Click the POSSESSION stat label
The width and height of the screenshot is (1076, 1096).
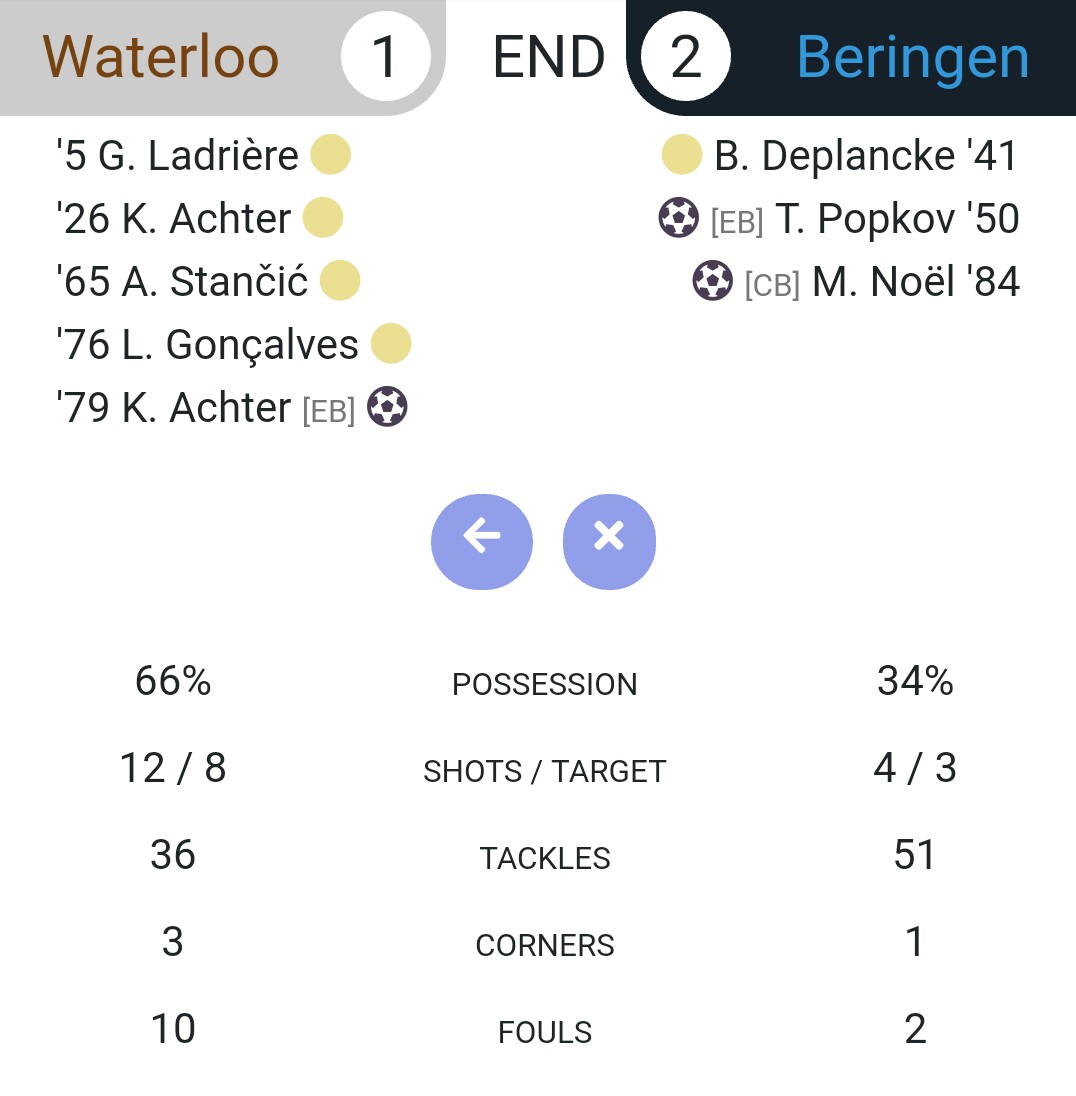click(545, 684)
